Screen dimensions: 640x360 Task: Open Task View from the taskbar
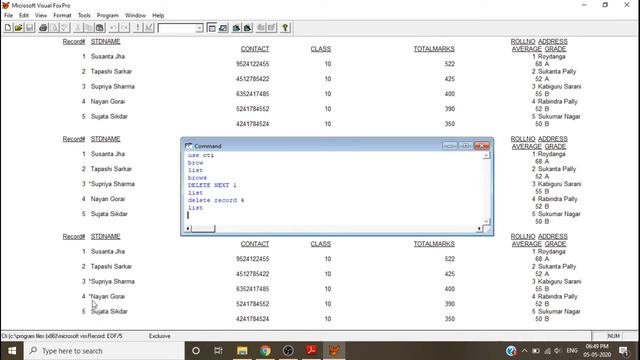(x=218, y=351)
